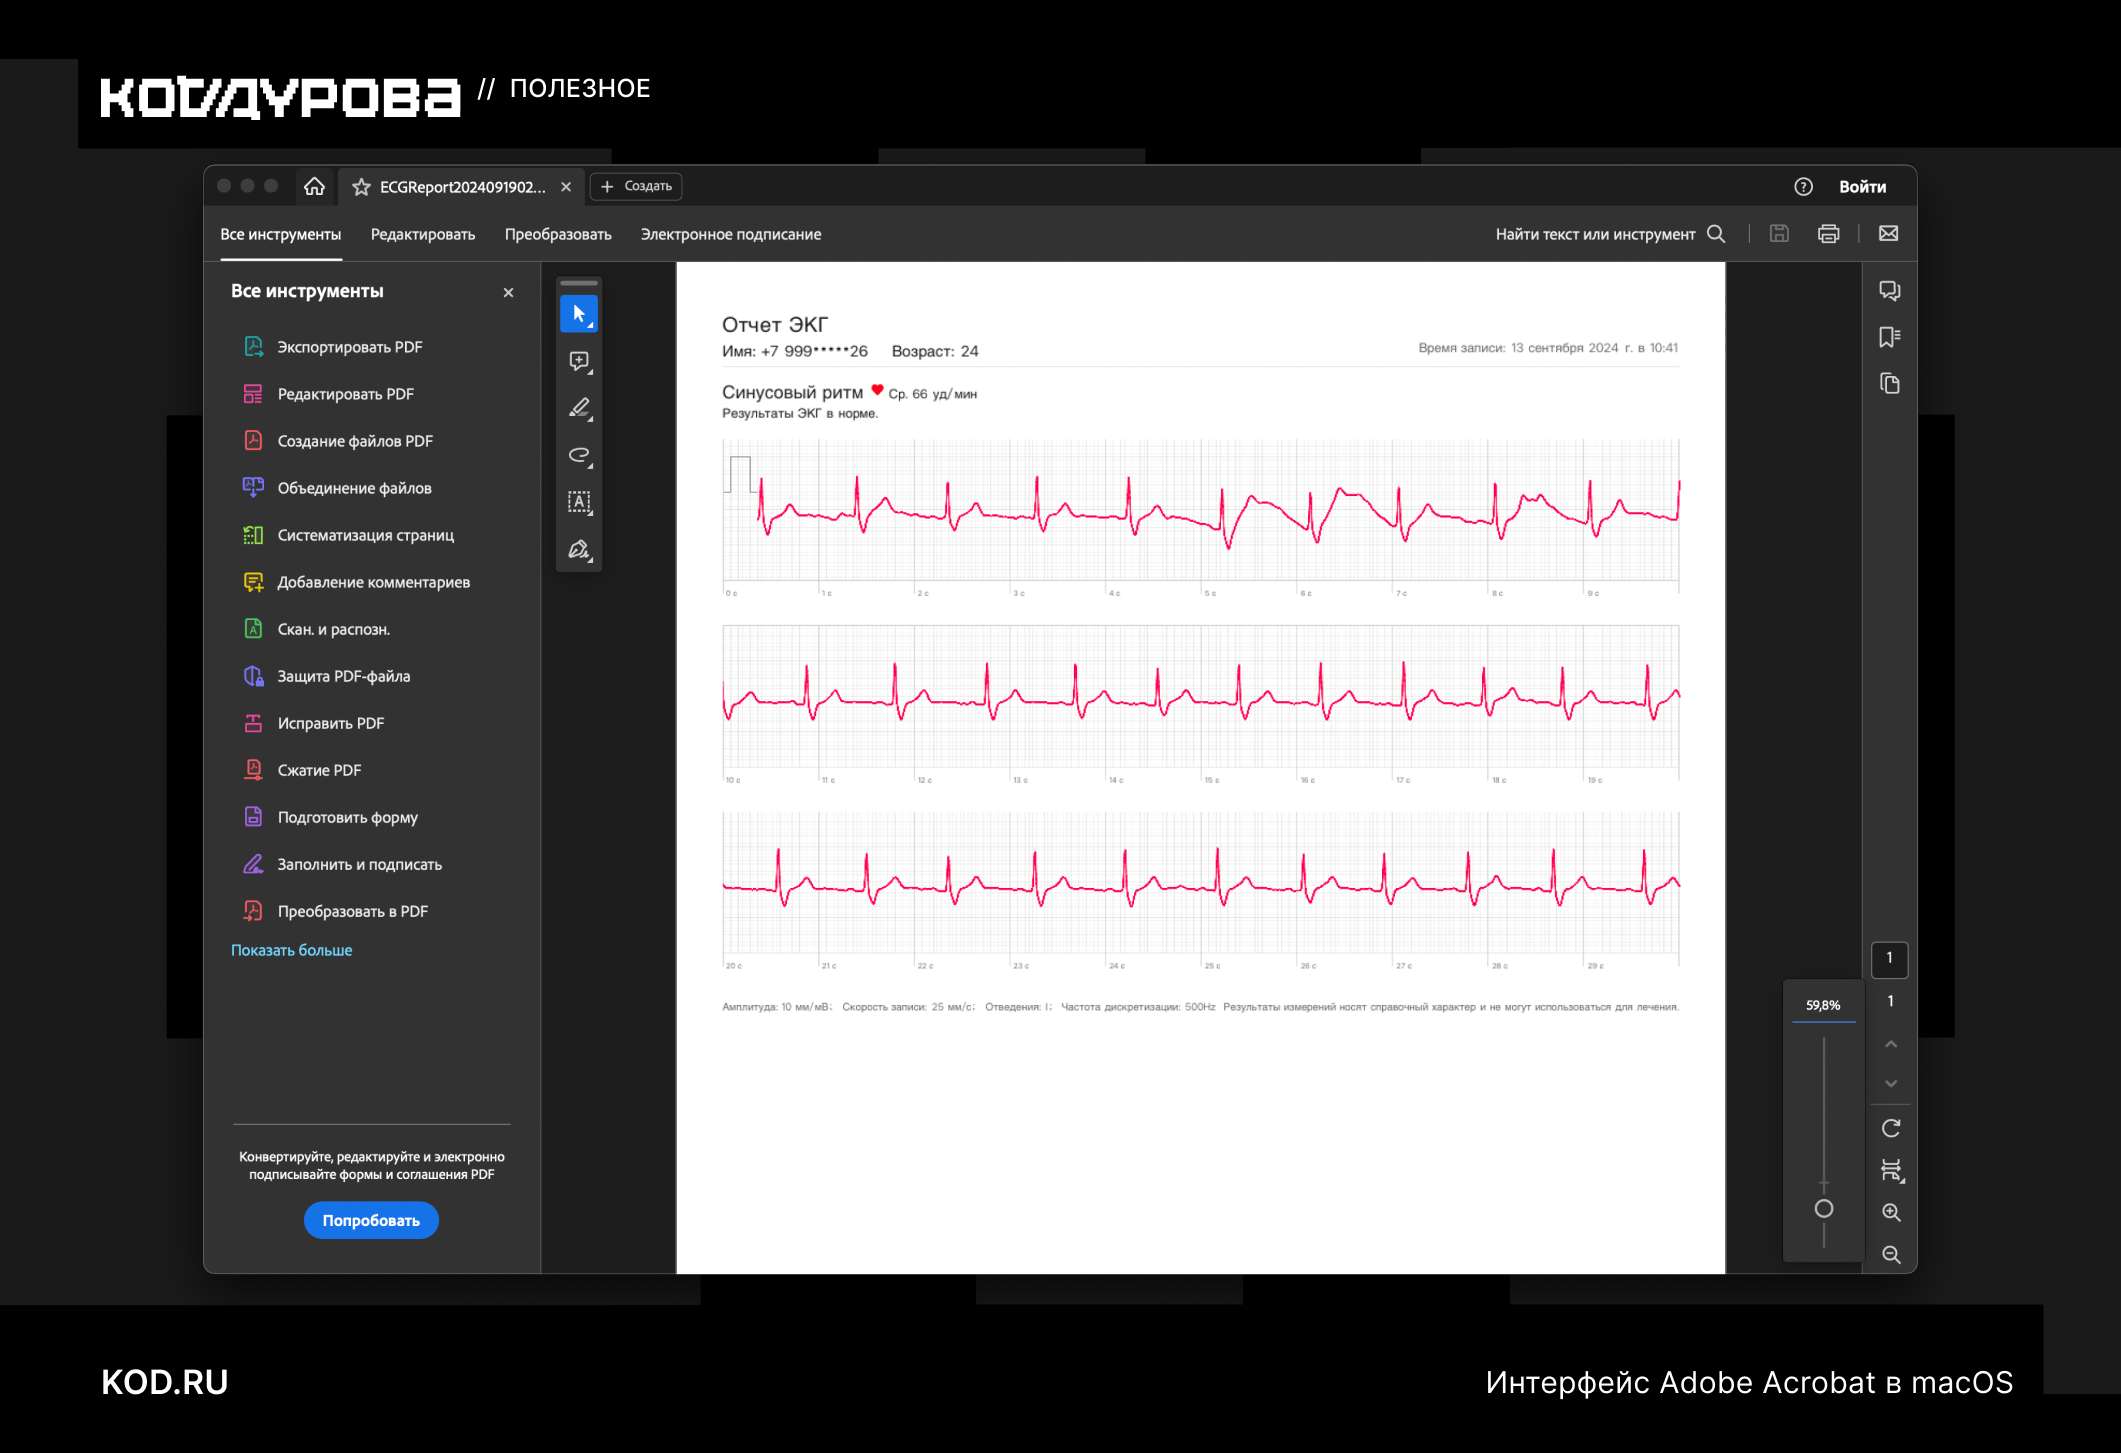
Task: Click the 59,8% zoom value field
Action: [x=1824, y=1005]
